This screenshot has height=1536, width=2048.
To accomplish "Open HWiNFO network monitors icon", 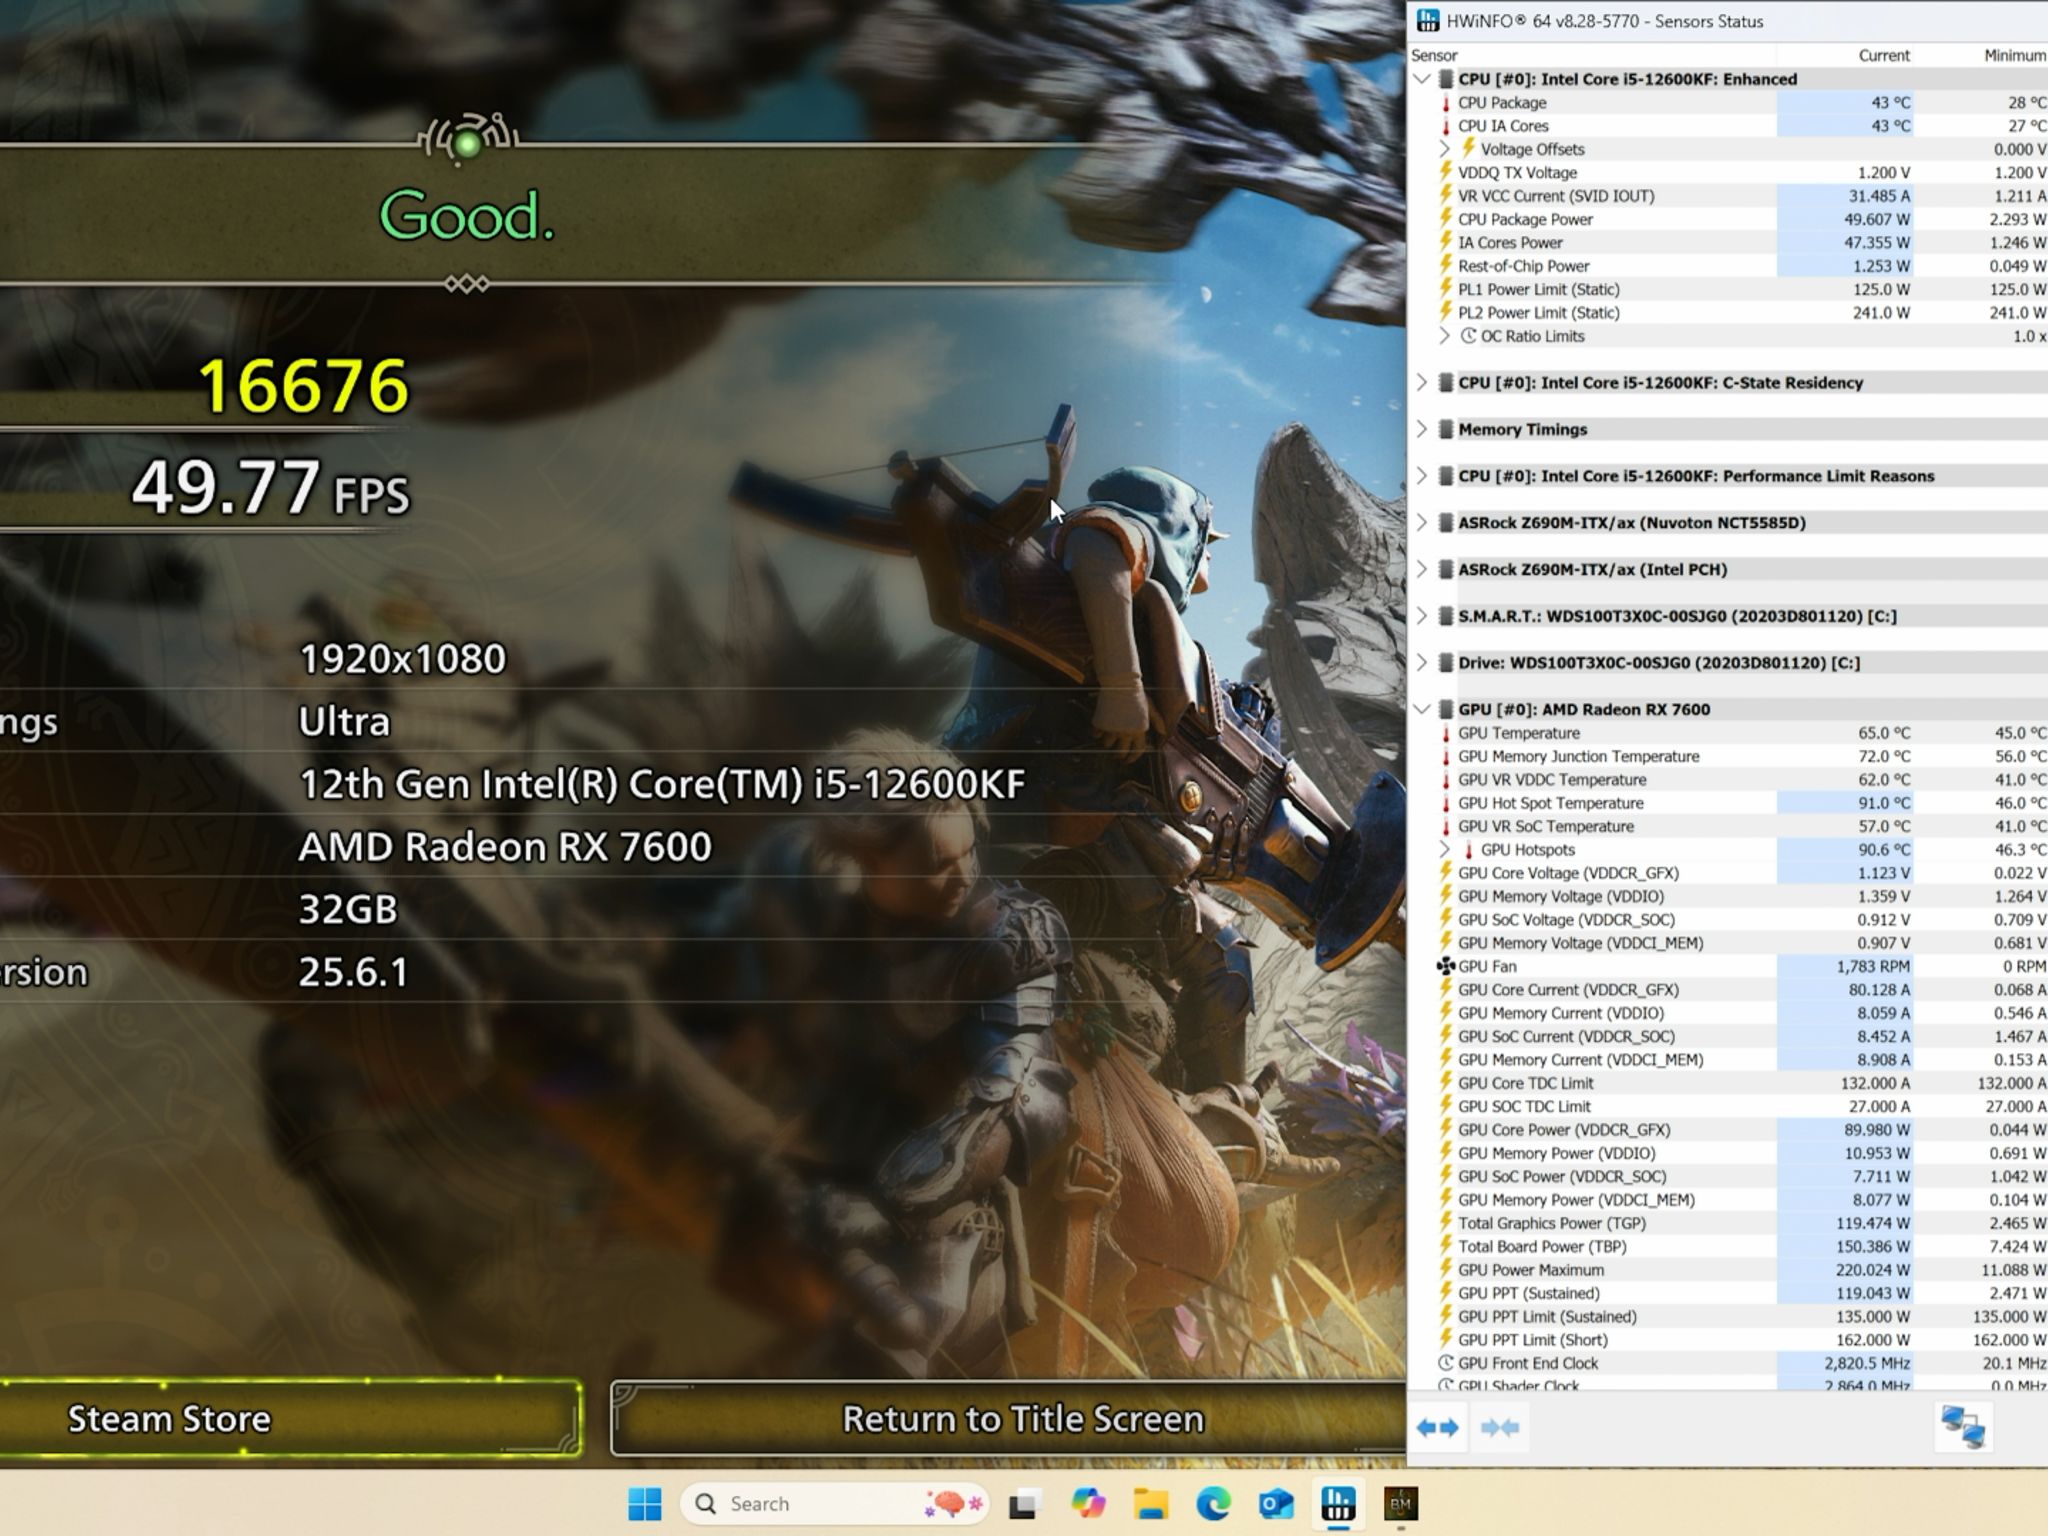I will (x=1962, y=1427).
